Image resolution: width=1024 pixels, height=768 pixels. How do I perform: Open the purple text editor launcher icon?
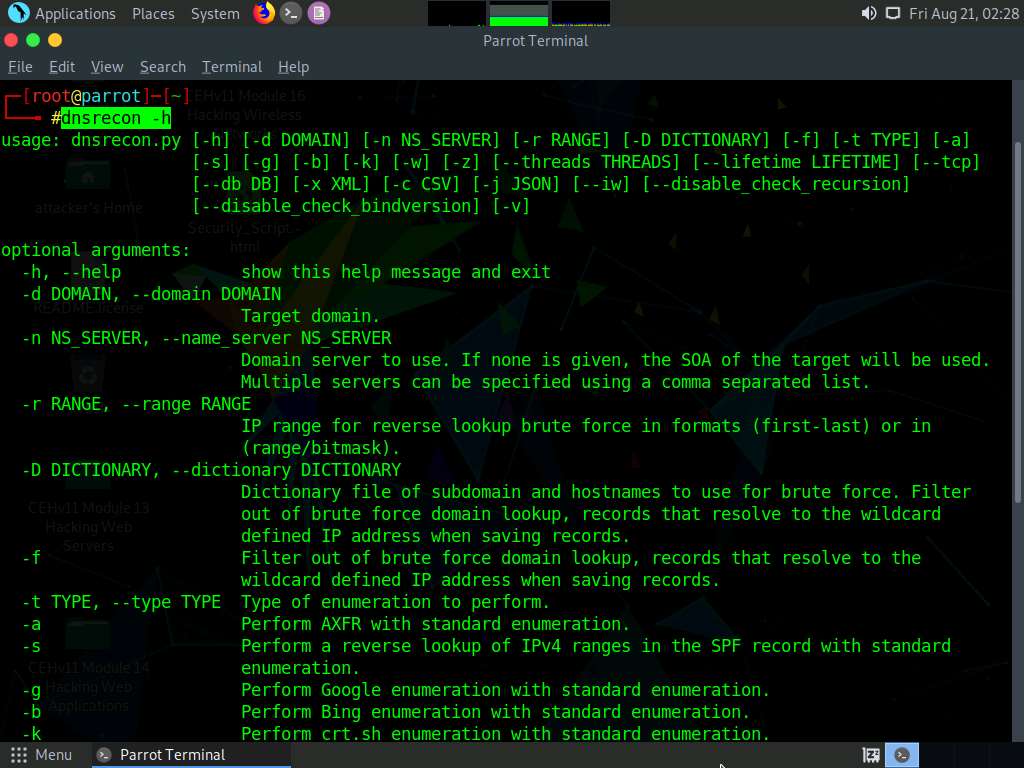(x=319, y=13)
